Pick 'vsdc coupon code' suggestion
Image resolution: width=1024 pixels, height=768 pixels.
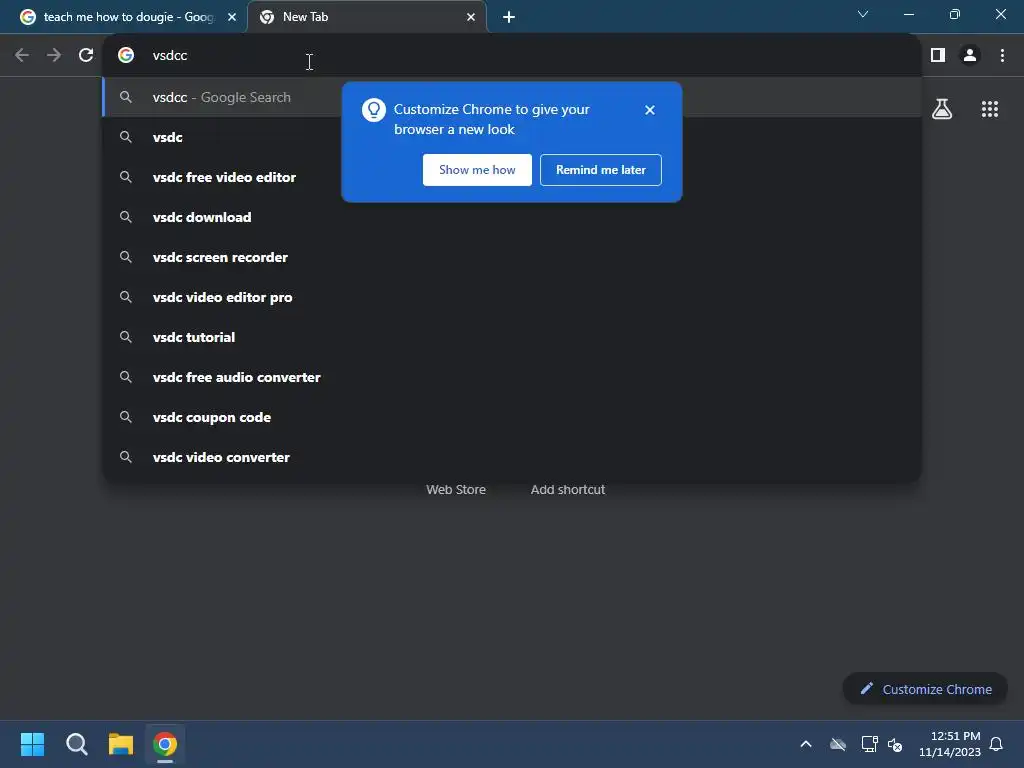(x=512, y=417)
